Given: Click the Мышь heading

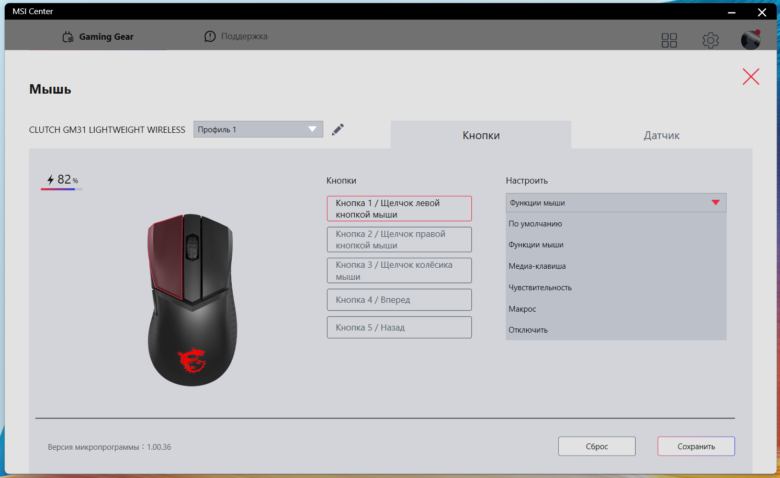Looking at the screenshot, I should point(50,90).
